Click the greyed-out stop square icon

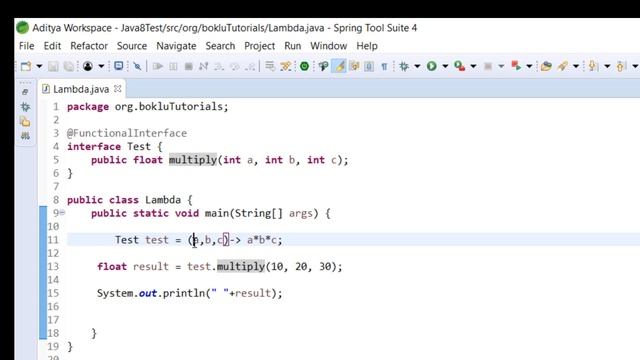(487, 66)
